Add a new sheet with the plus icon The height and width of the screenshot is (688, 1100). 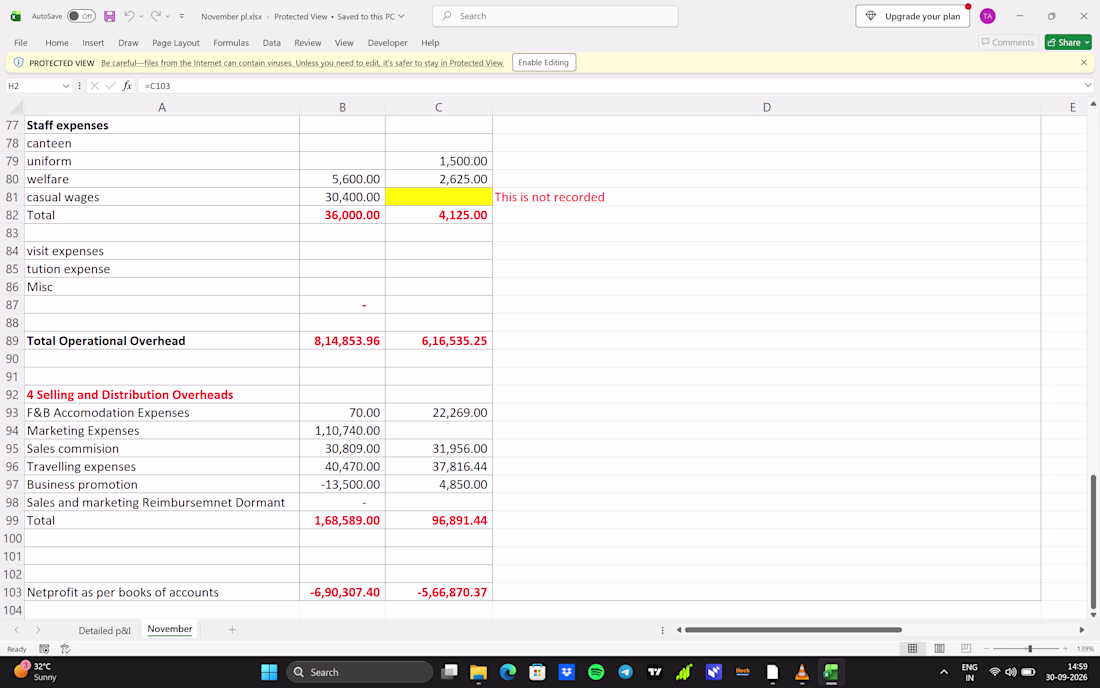(x=232, y=630)
